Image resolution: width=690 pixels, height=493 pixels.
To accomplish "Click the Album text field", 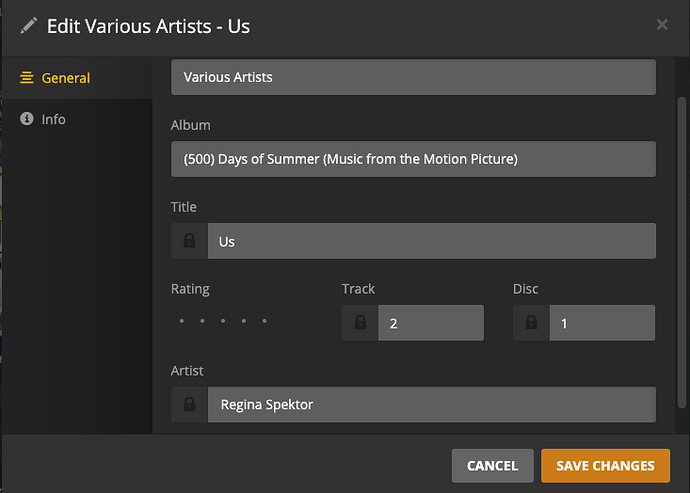I will click(x=413, y=159).
